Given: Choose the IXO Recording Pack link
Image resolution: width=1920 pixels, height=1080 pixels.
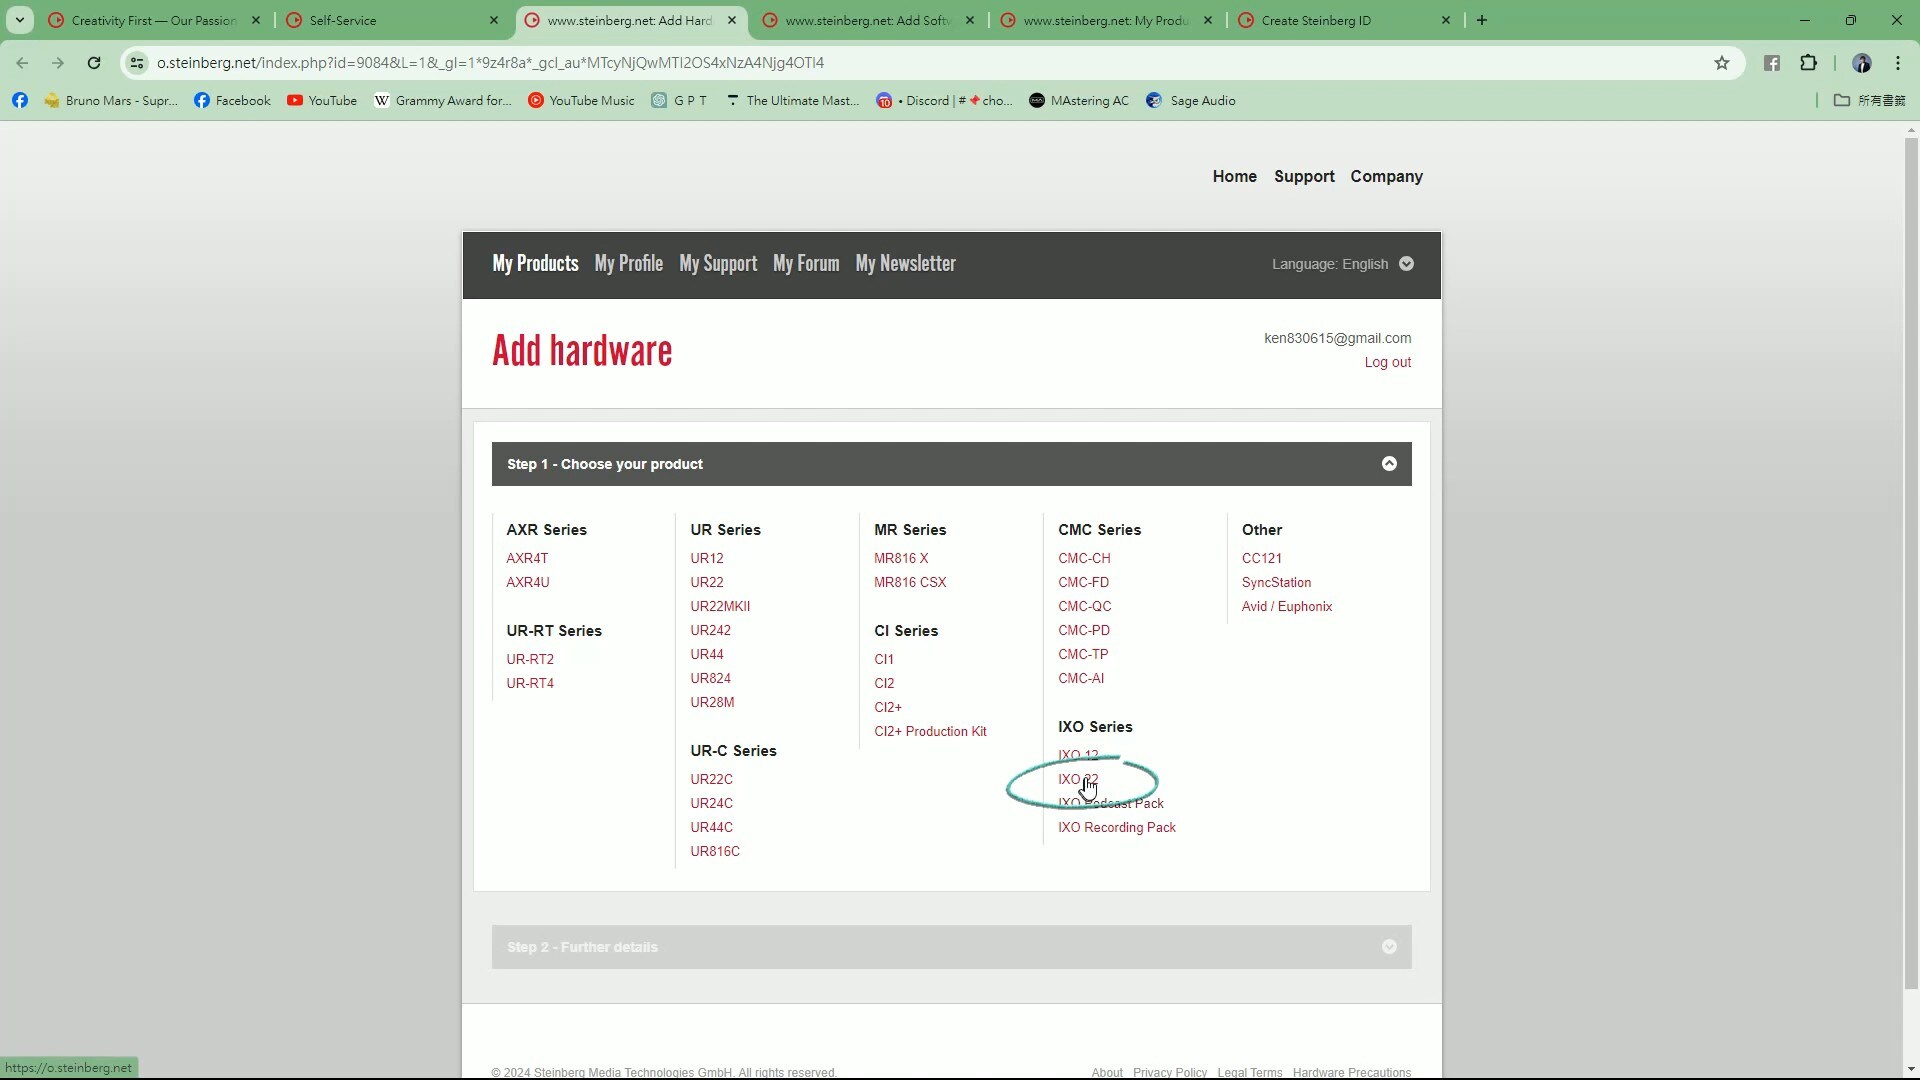Looking at the screenshot, I should pos(1116,827).
